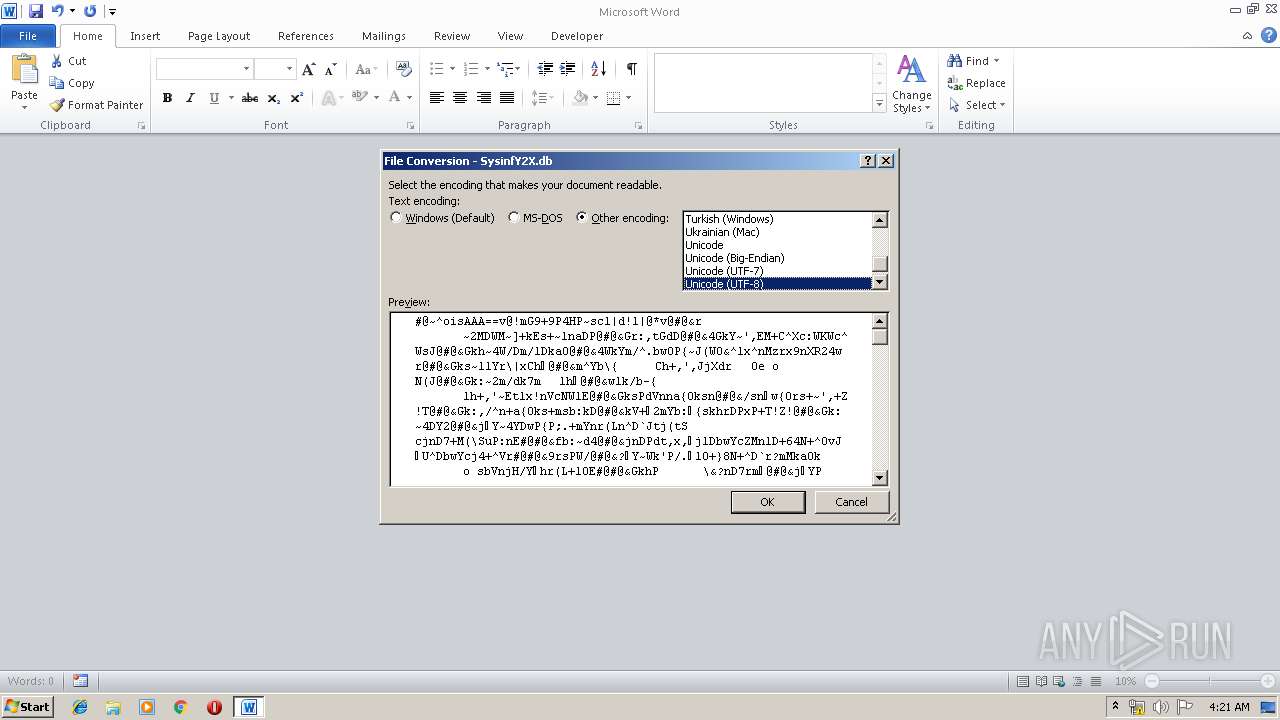Click the Cut scissors icon
The height and width of the screenshot is (720, 1280).
click(57, 61)
